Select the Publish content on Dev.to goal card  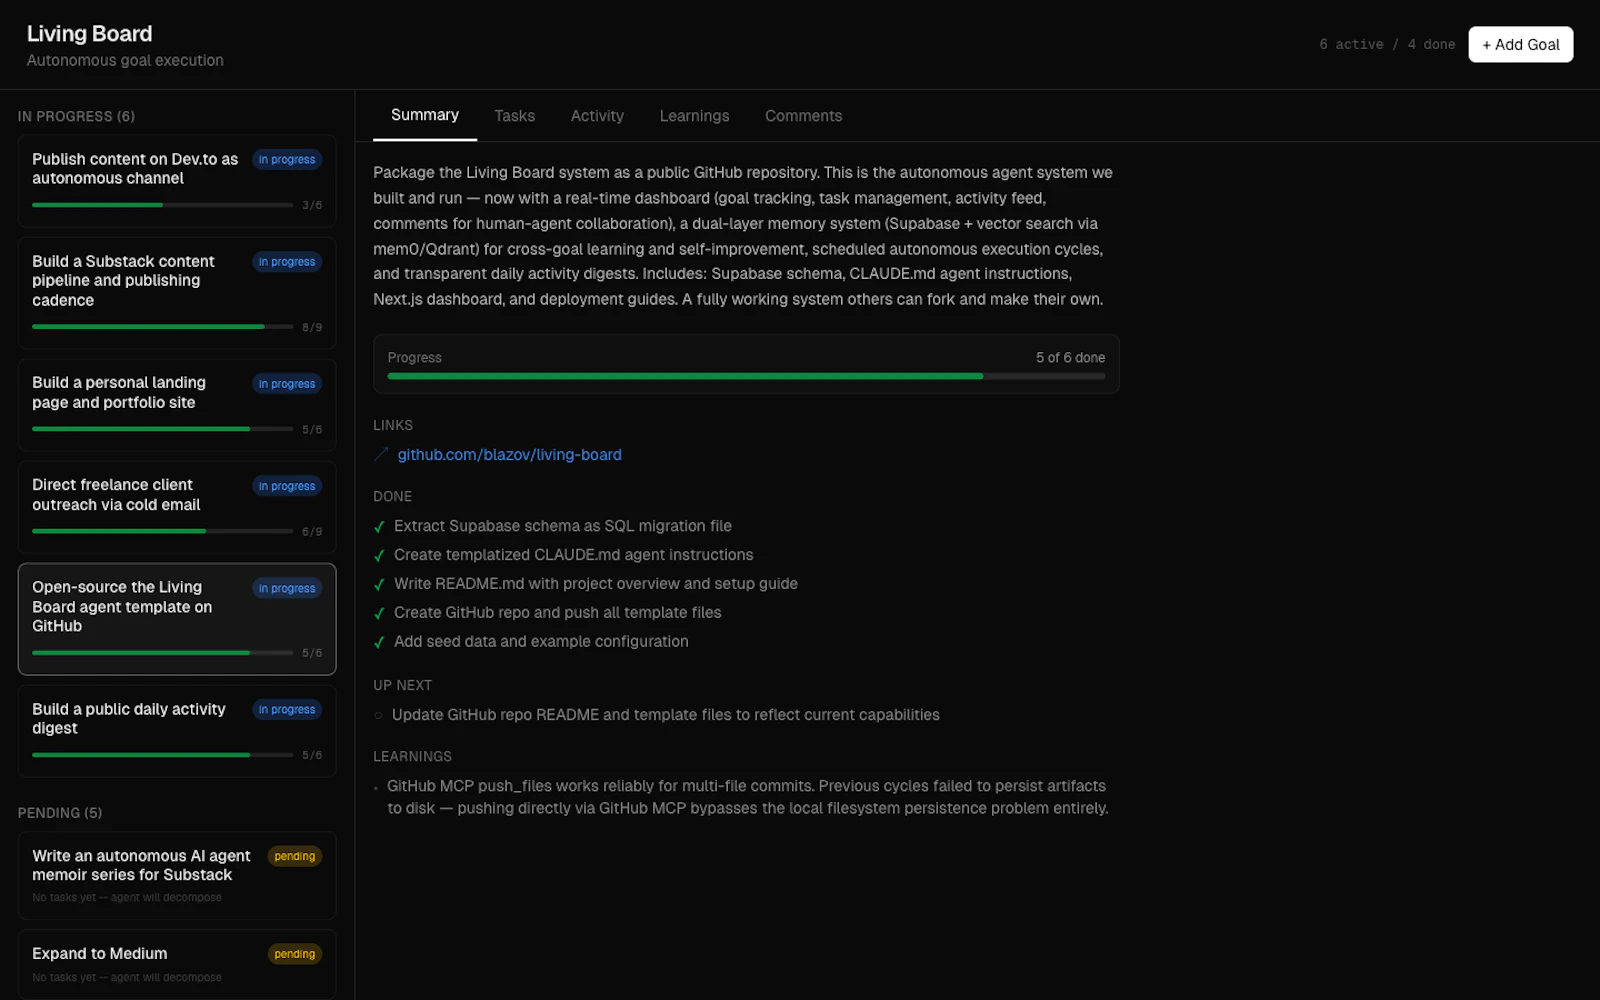177,181
